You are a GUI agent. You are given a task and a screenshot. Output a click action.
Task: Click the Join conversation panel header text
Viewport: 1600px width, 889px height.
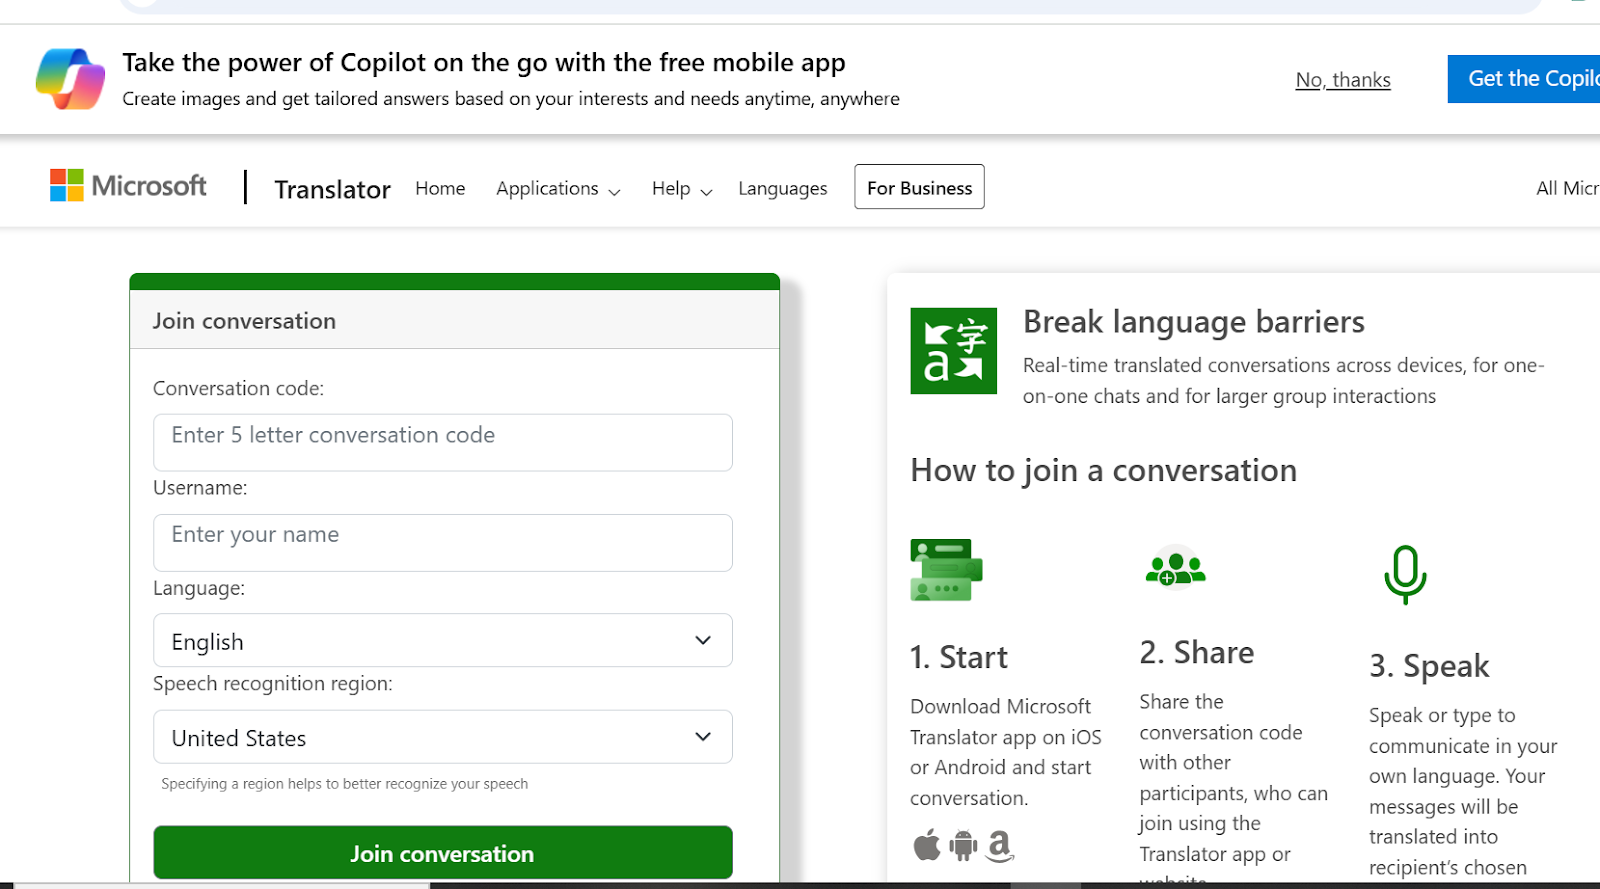tap(244, 321)
